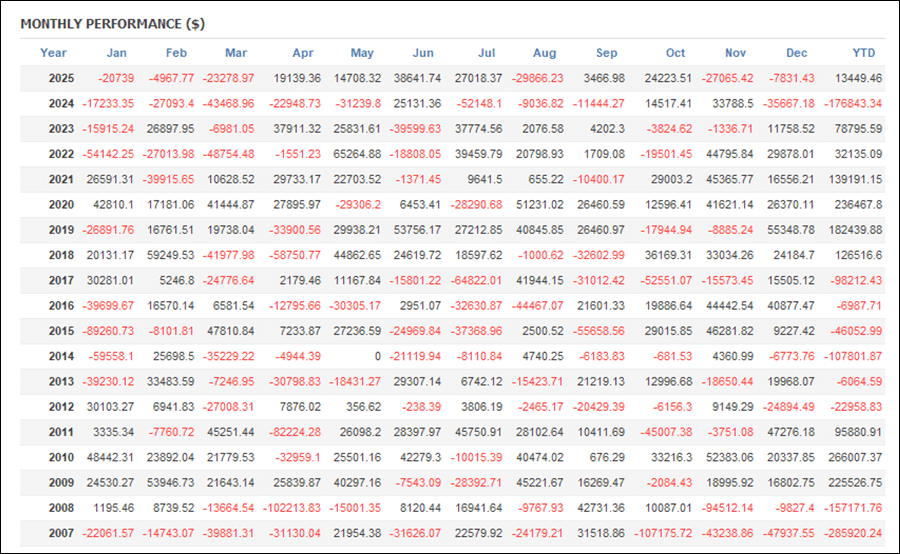
Task: Click the Sep column header
Action: point(606,53)
